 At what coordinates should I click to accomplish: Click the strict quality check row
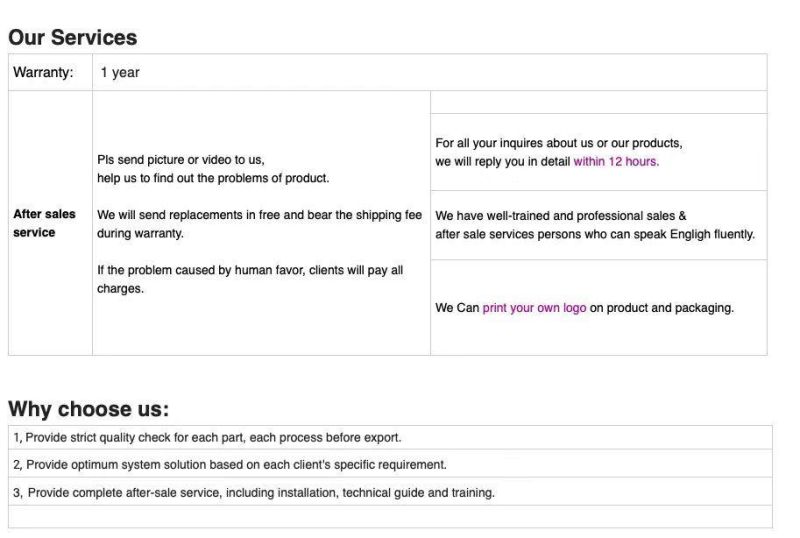[390, 437]
